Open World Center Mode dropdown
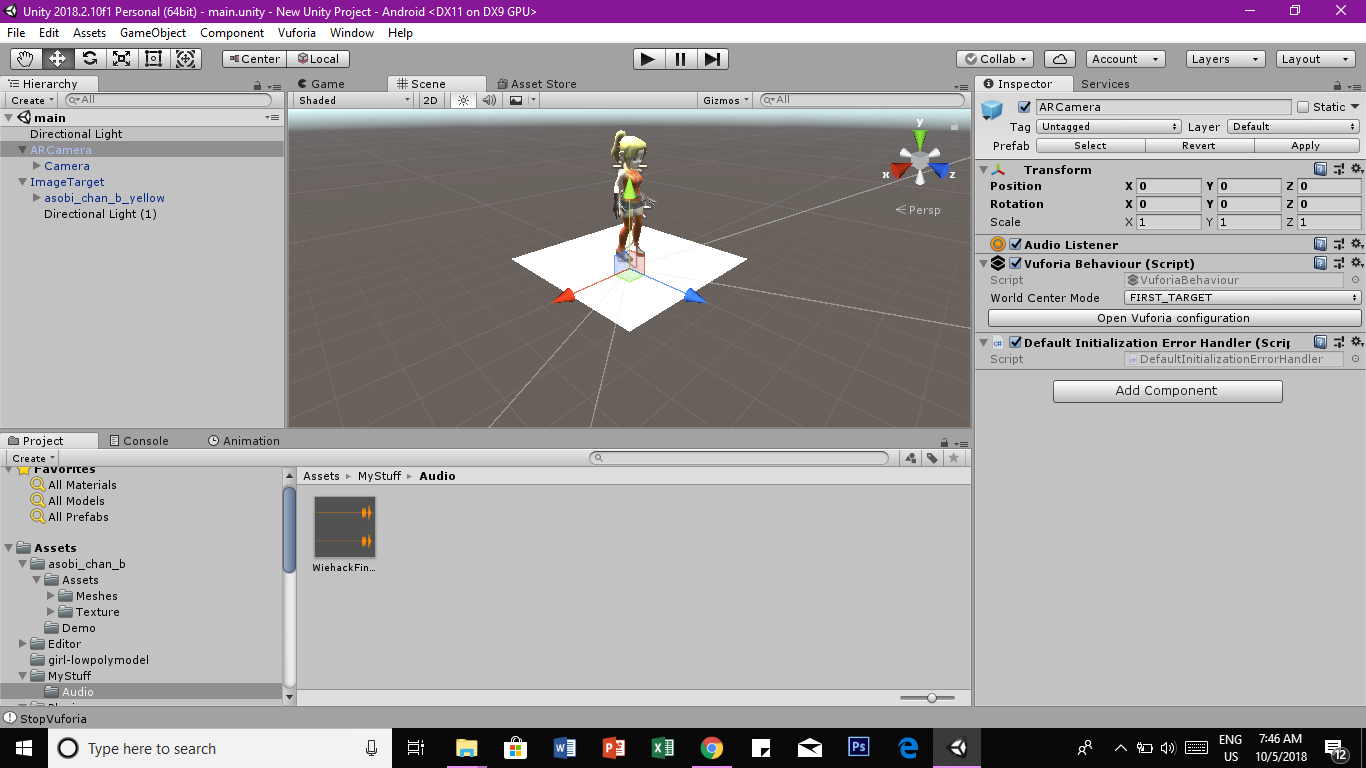Screen dimensions: 1366x768 coord(1243,298)
